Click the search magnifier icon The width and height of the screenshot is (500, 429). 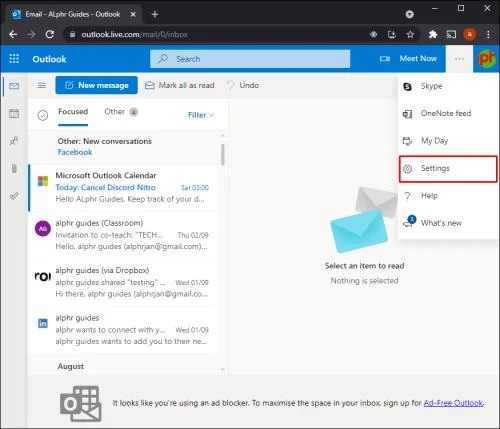[163, 59]
